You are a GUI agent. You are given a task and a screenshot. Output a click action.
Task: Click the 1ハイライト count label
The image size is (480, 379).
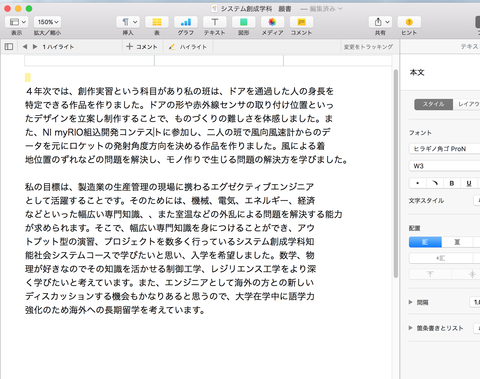pyautogui.click(x=58, y=47)
